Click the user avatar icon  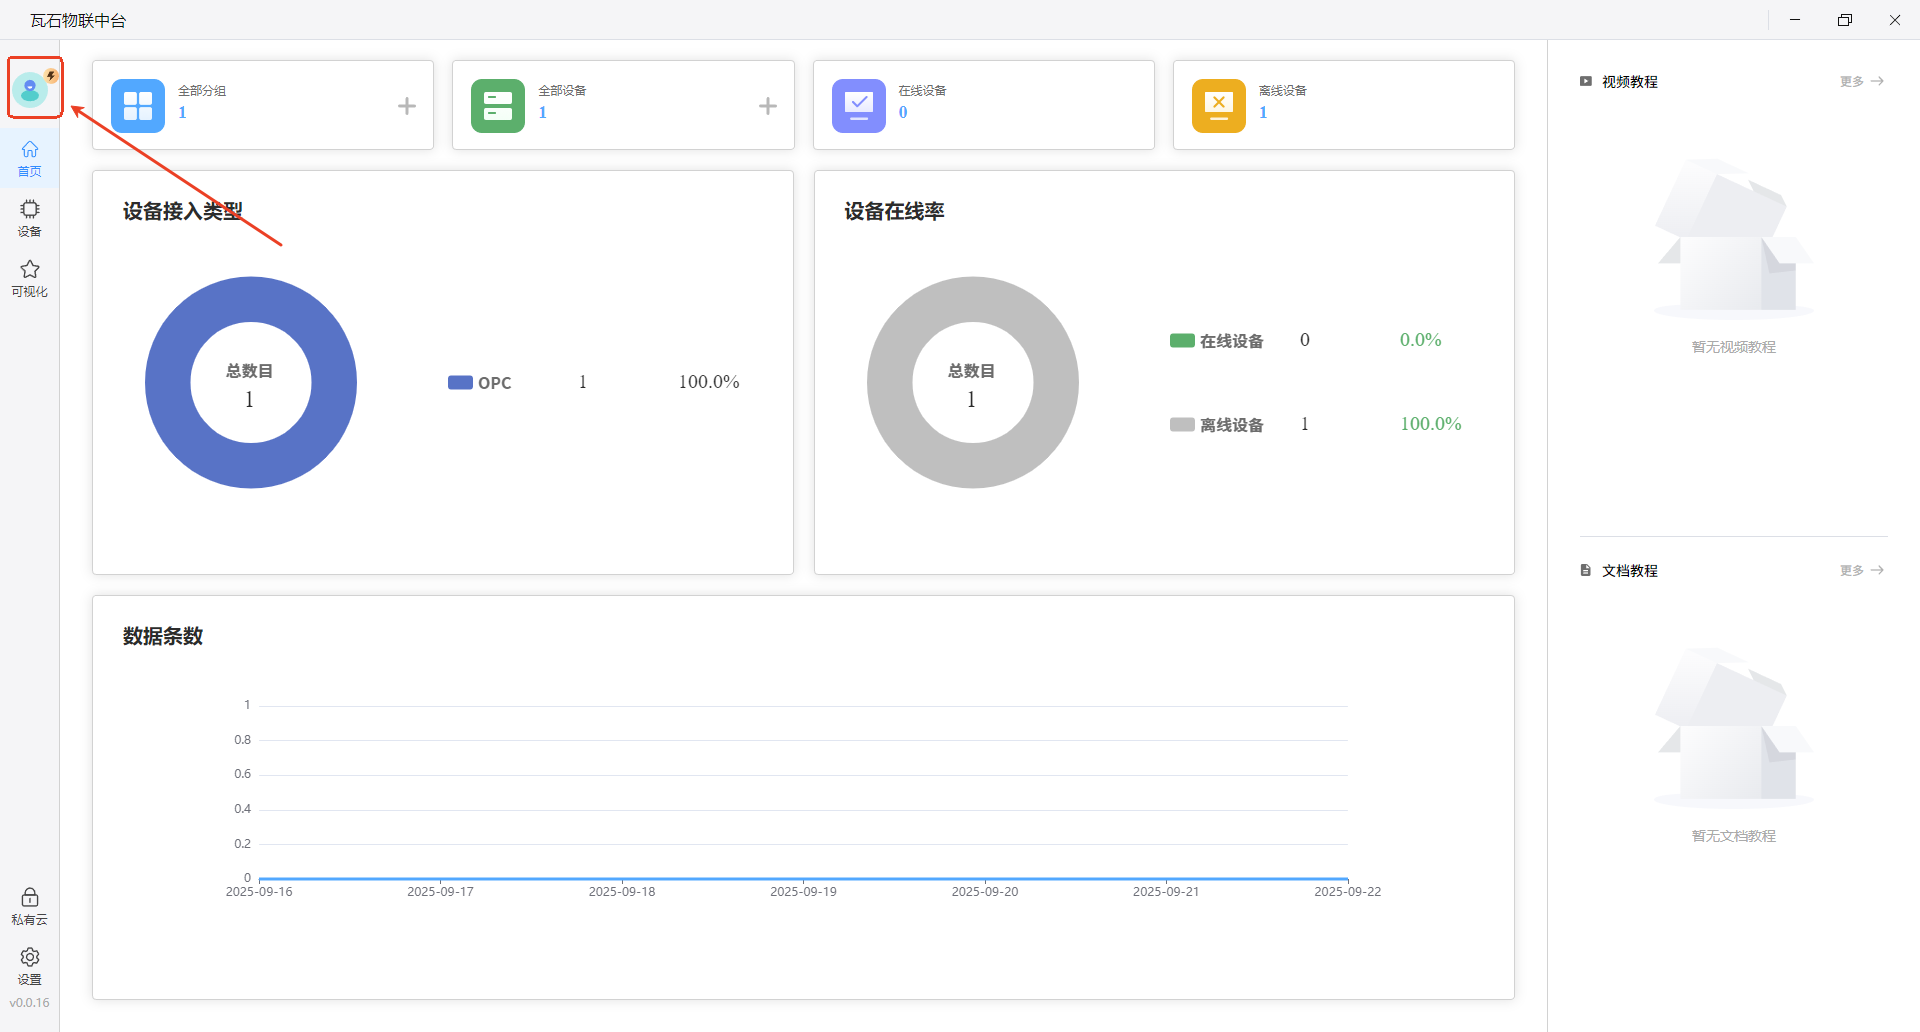[31, 90]
